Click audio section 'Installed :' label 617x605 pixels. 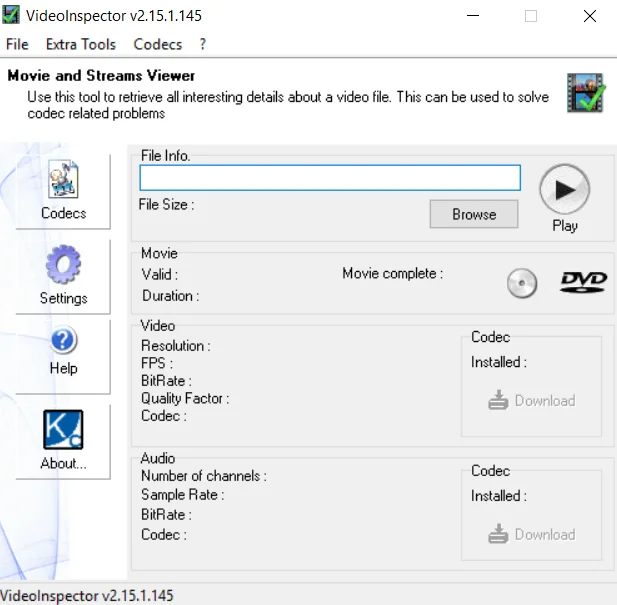(x=499, y=496)
